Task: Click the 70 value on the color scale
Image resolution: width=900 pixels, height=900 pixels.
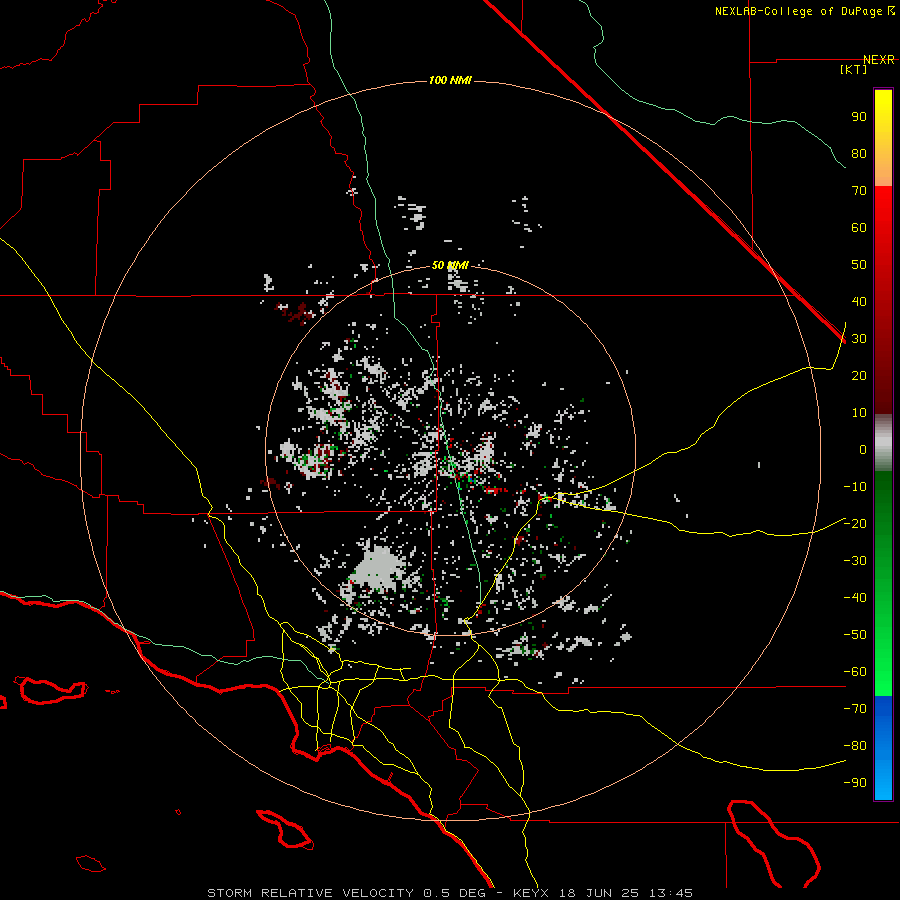Action: coord(859,191)
